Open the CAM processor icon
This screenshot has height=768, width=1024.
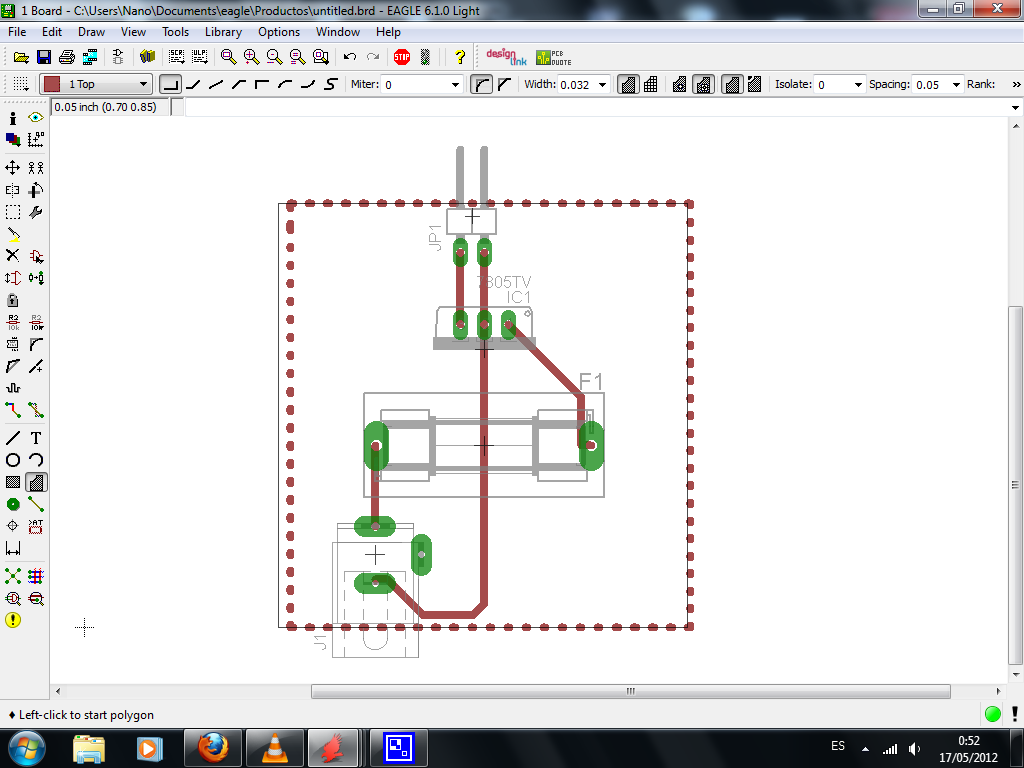[x=89, y=57]
